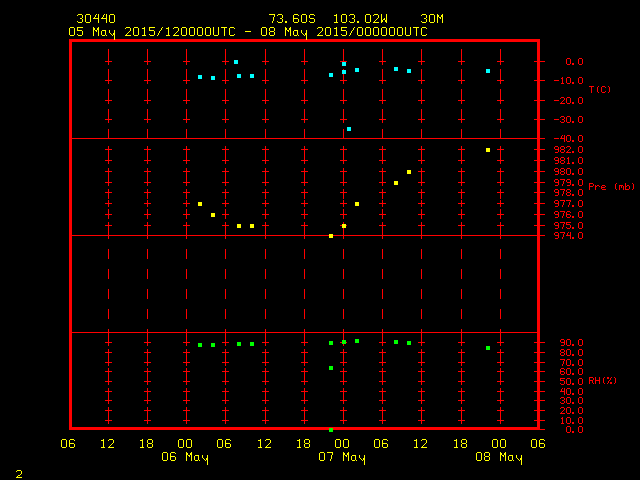Click the page number 2 in corner
Viewport: 640px width, 480px height.
(x=18, y=472)
